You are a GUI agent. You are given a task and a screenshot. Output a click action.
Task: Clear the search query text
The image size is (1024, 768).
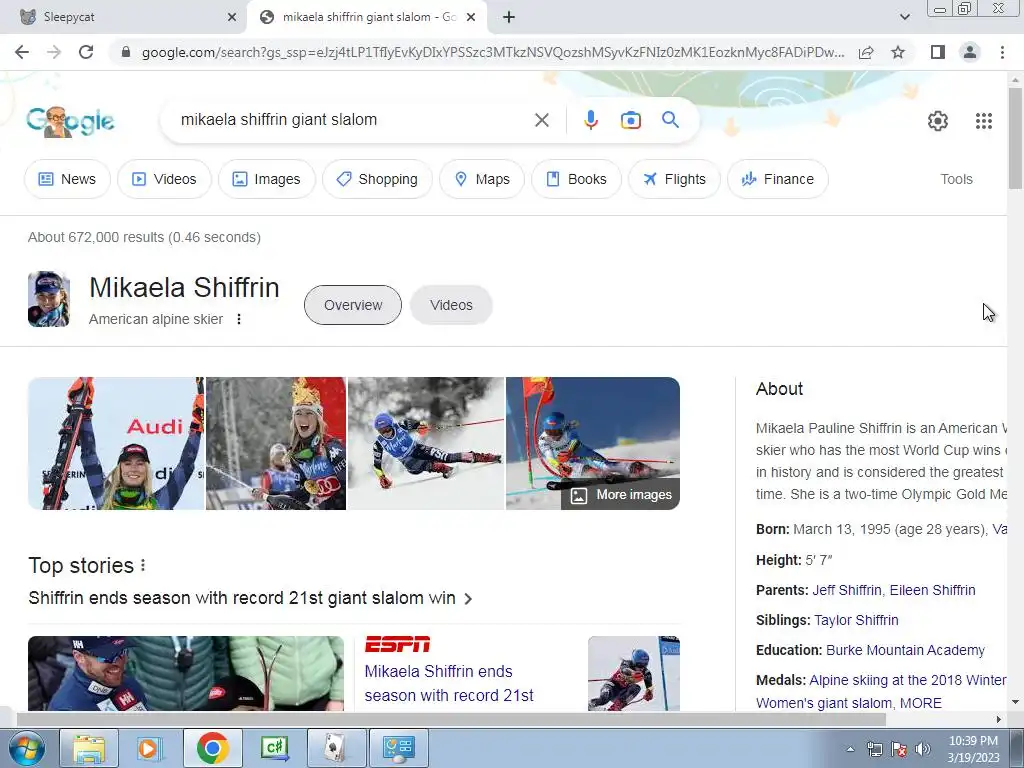pos(541,120)
